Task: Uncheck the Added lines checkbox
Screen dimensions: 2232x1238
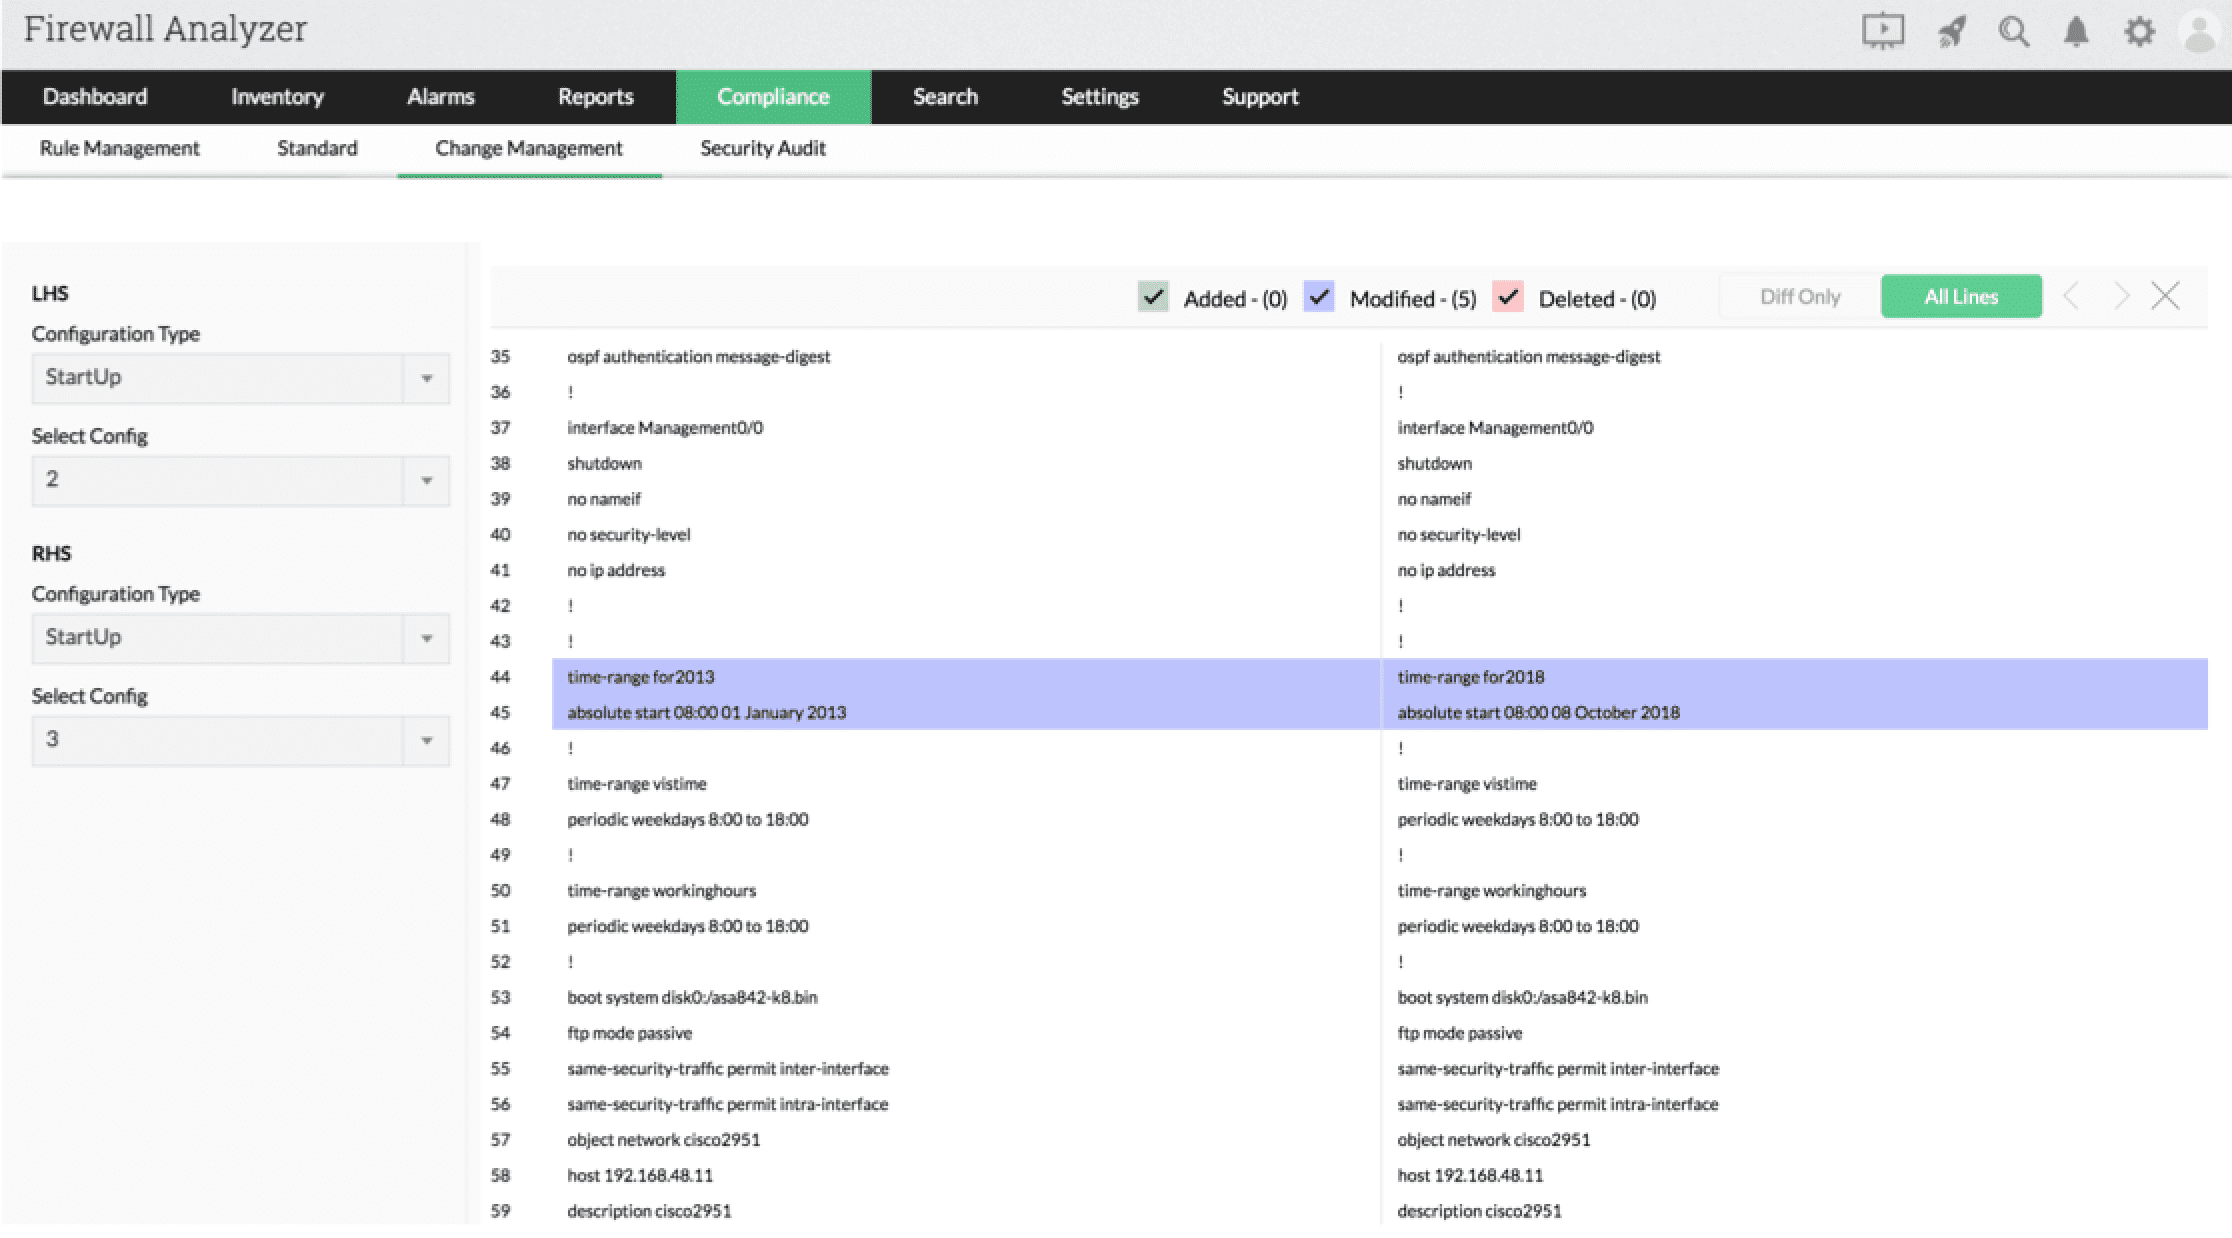Action: tap(1153, 297)
